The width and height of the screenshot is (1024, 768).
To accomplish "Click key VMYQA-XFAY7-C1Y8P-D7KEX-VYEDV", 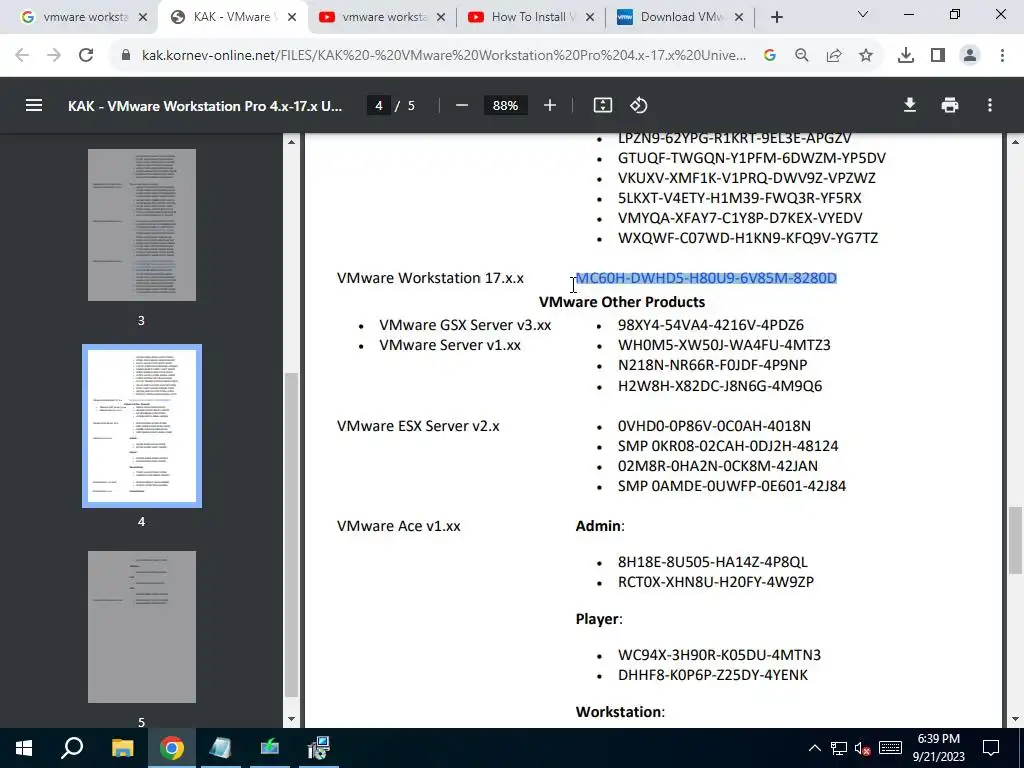I will [740, 217].
